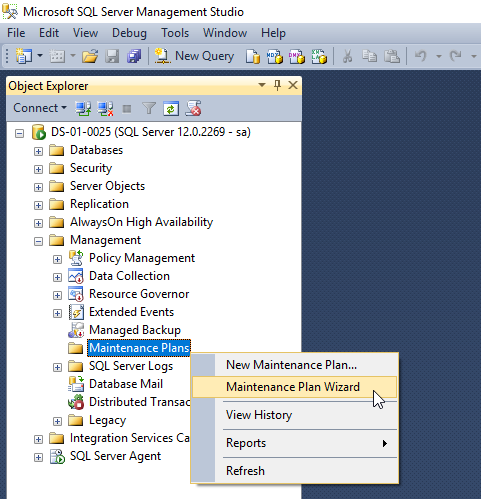Expand the Resource Governor node

click(57, 295)
